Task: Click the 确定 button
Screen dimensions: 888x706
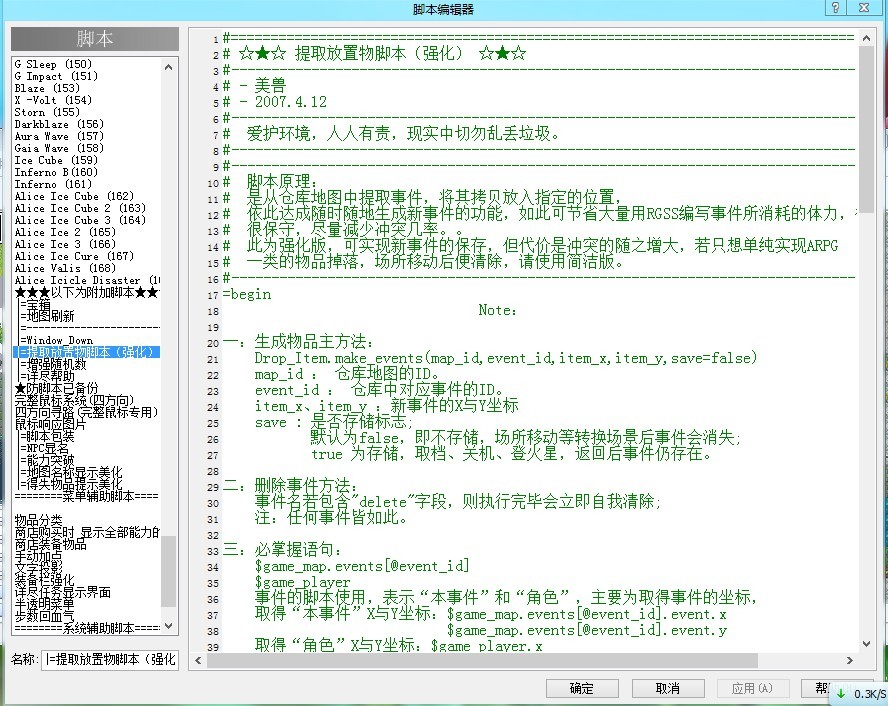Action: click(582, 688)
